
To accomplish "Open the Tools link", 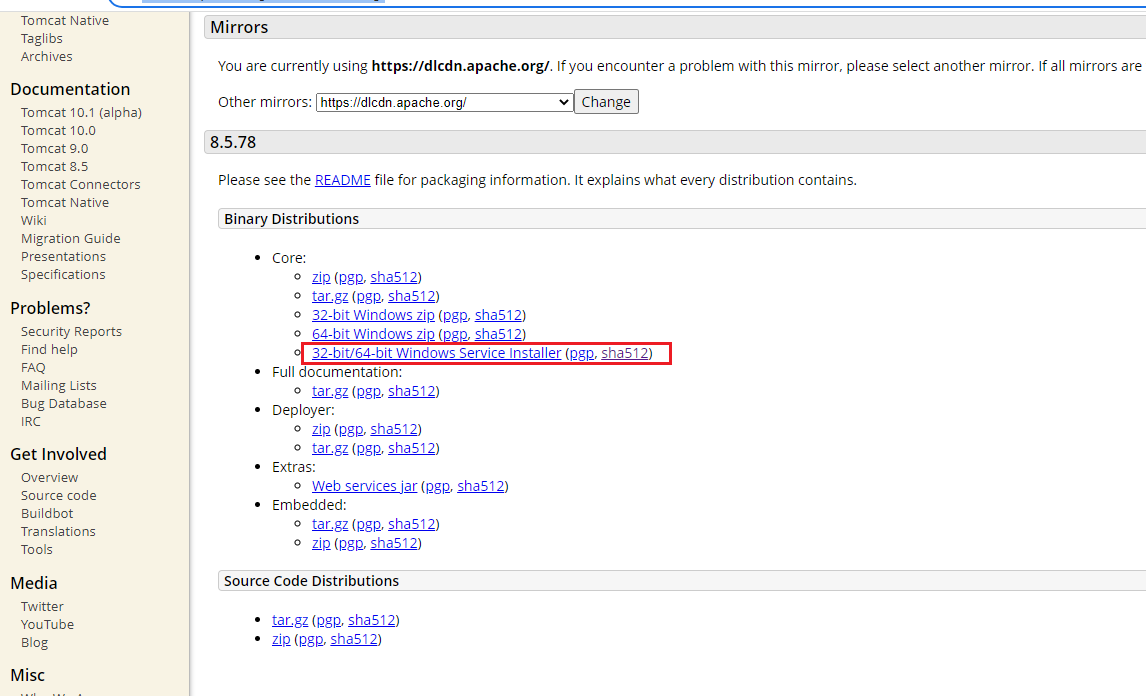I will 37,550.
